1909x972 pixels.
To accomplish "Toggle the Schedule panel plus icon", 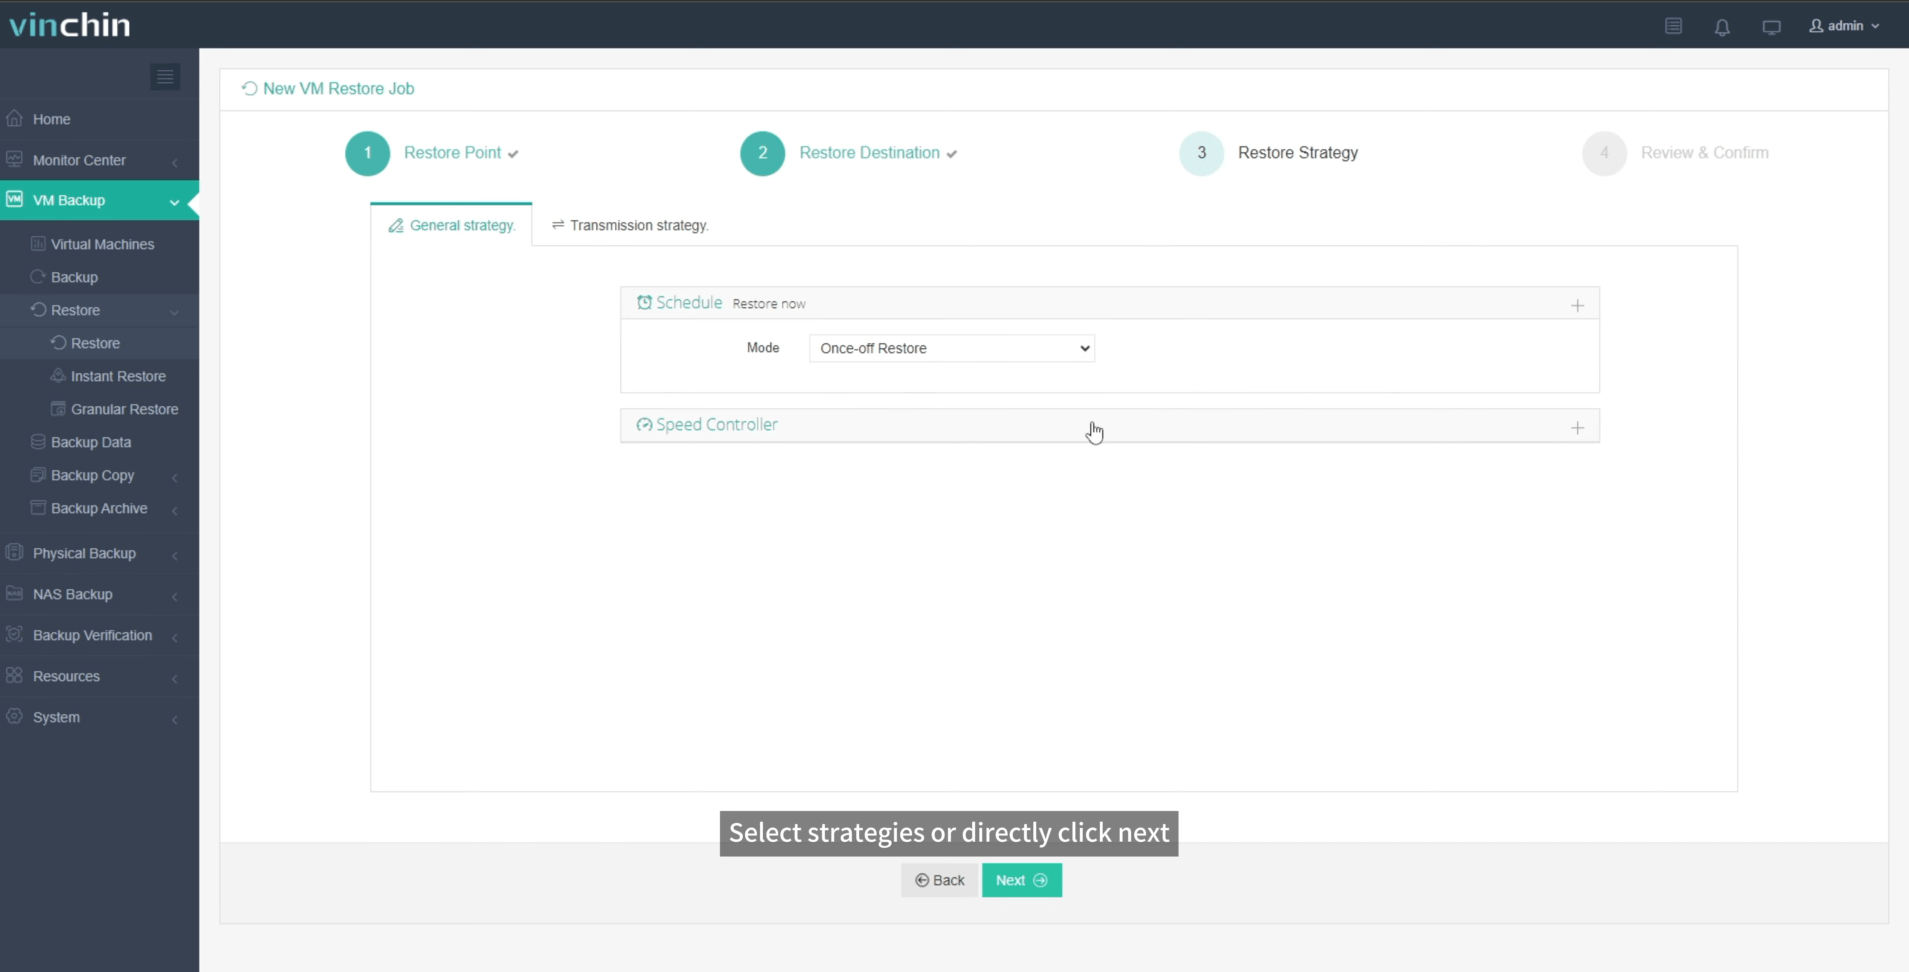I will tap(1577, 305).
